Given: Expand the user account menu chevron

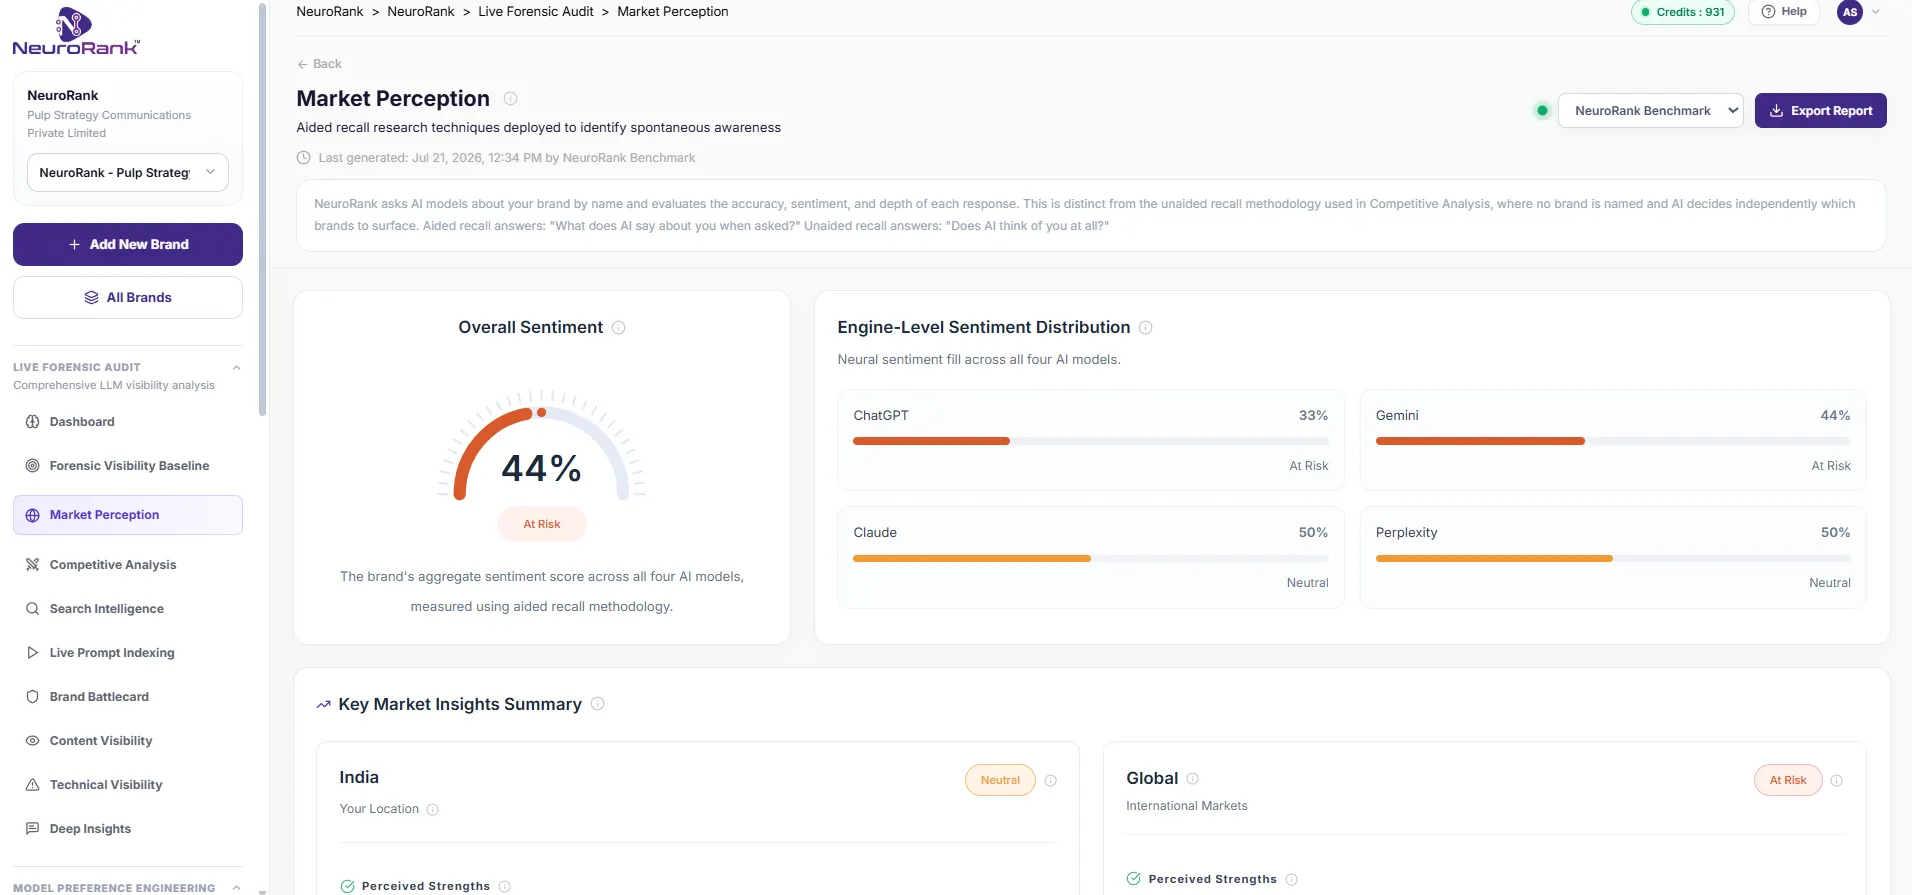Looking at the screenshot, I should 1875,12.
